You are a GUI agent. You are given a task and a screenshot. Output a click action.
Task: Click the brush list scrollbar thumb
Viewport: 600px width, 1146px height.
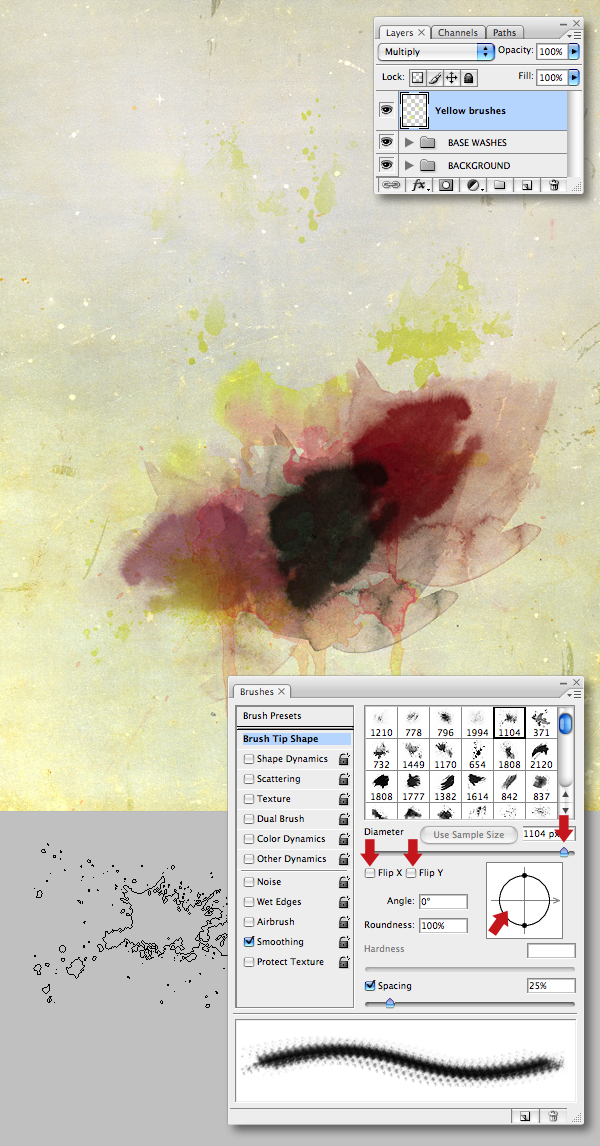(x=566, y=723)
